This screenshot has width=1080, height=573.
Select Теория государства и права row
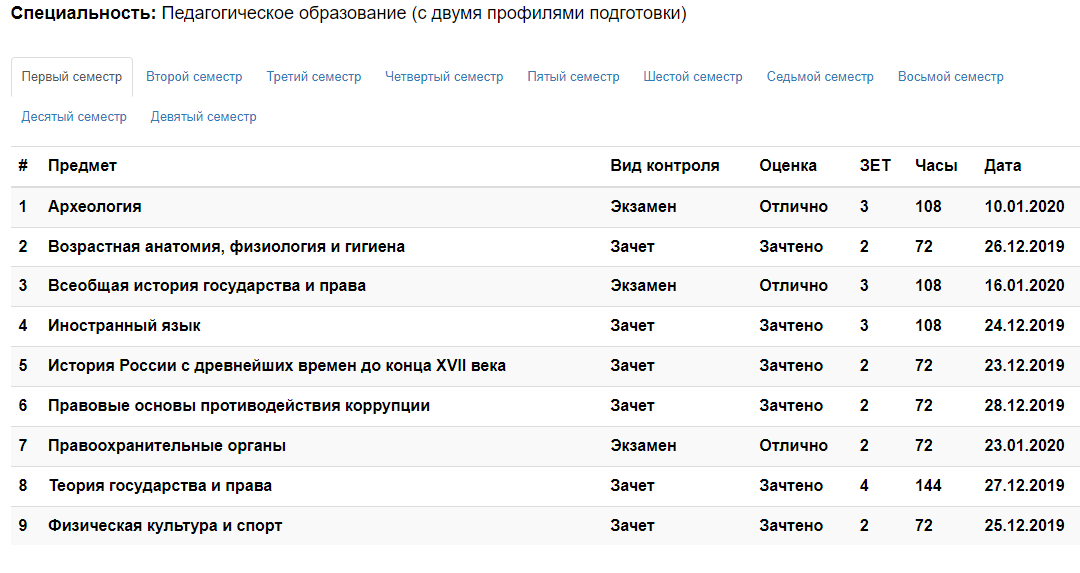tap(546, 486)
